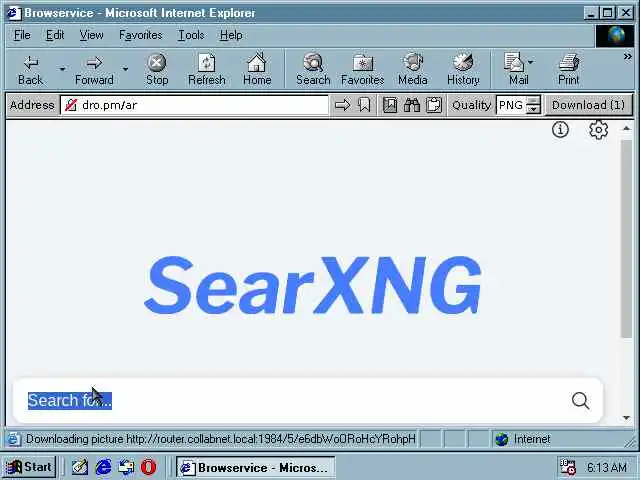Decrease Quality with the spinner down arrow
The height and width of the screenshot is (480, 640).
coord(533,109)
